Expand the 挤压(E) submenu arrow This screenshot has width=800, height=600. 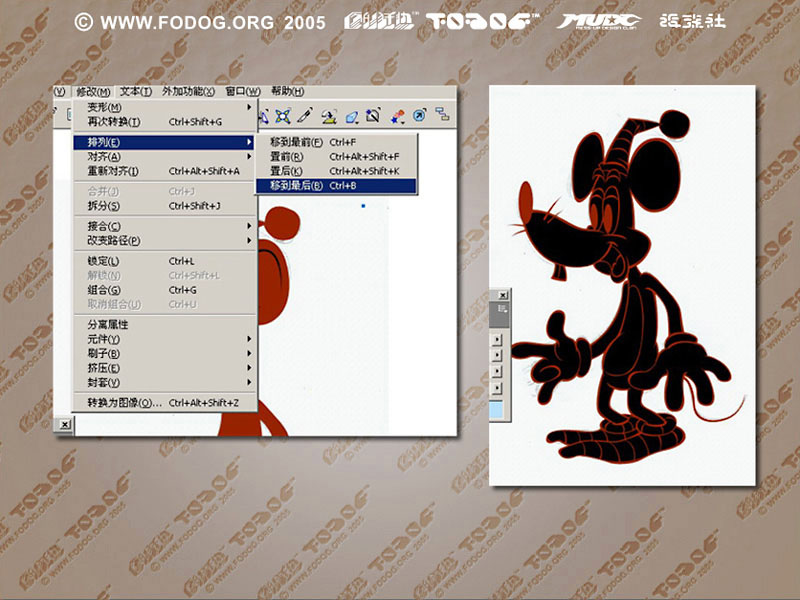click(x=249, y=367)
